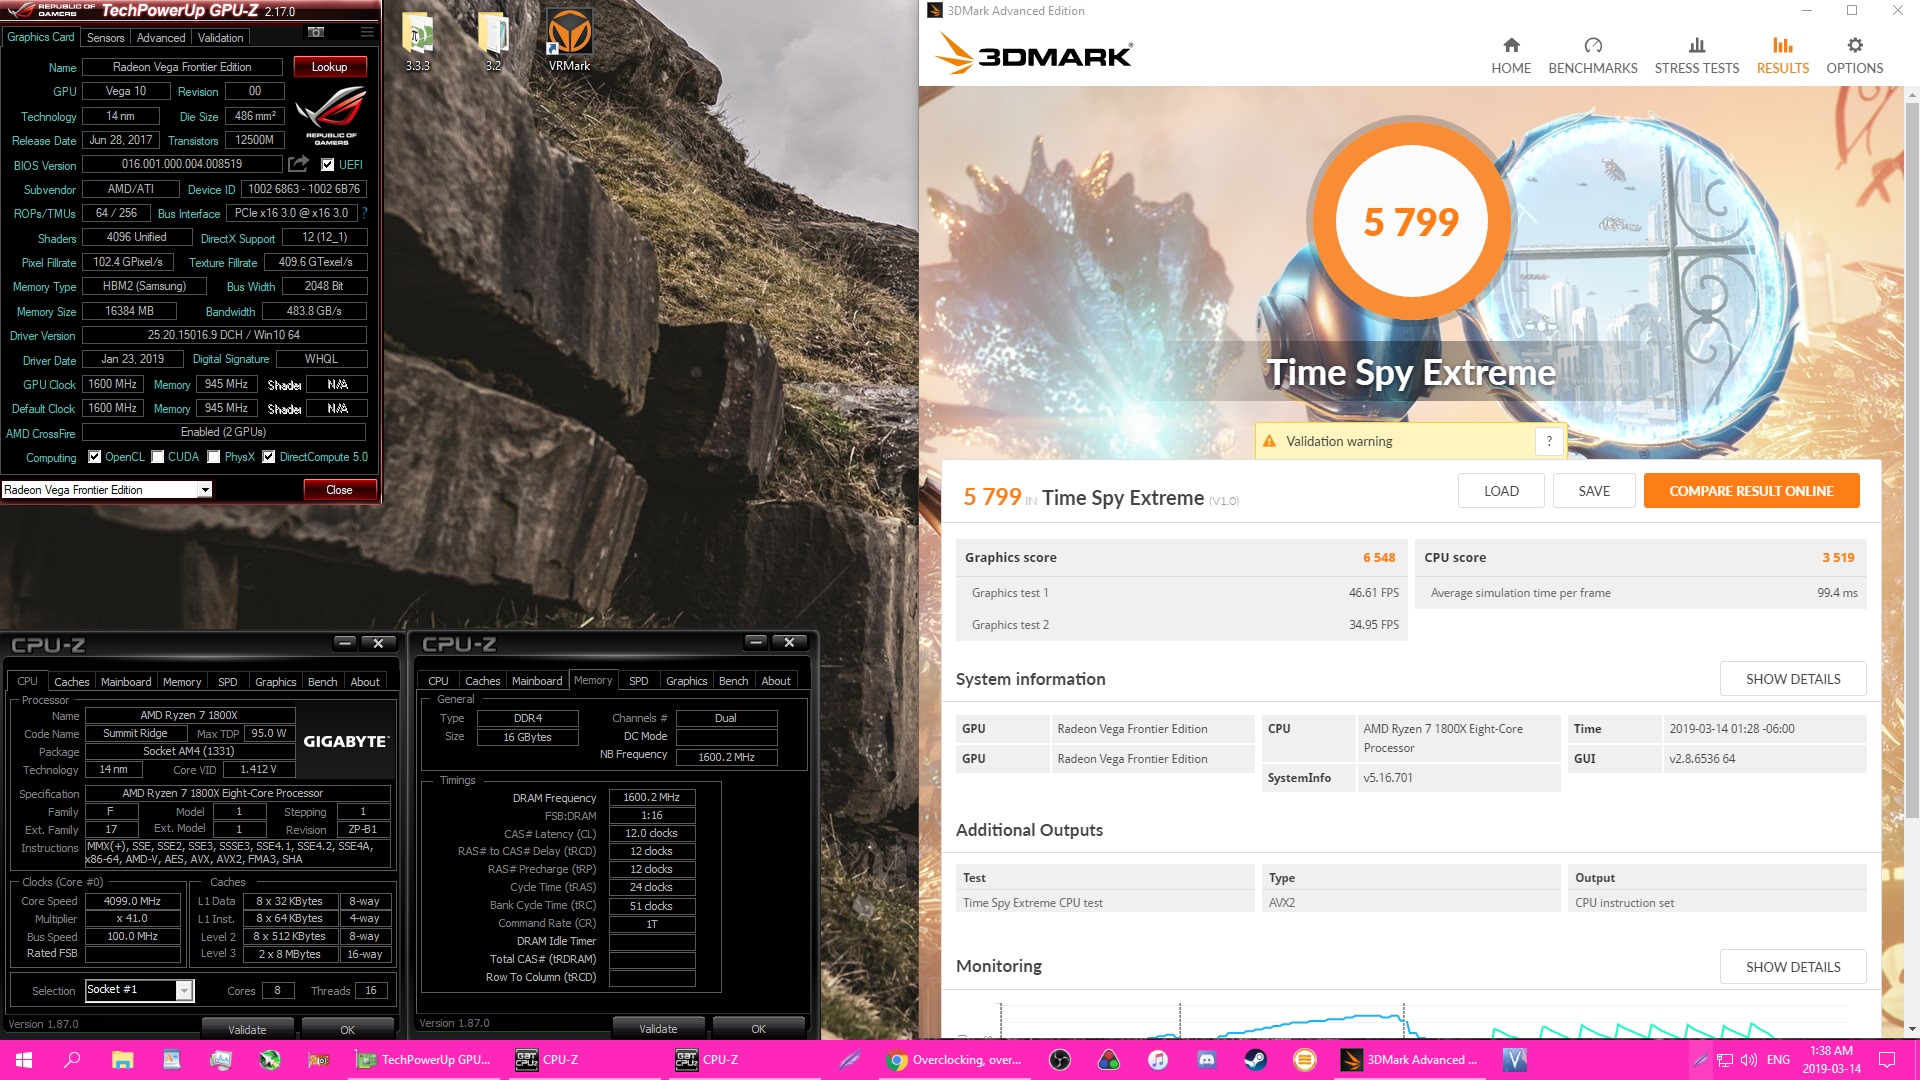The height and width of the screenshot is (1080, 1920).
Task: Open Steam from the taskbar
Action: pos(1256,1060)
